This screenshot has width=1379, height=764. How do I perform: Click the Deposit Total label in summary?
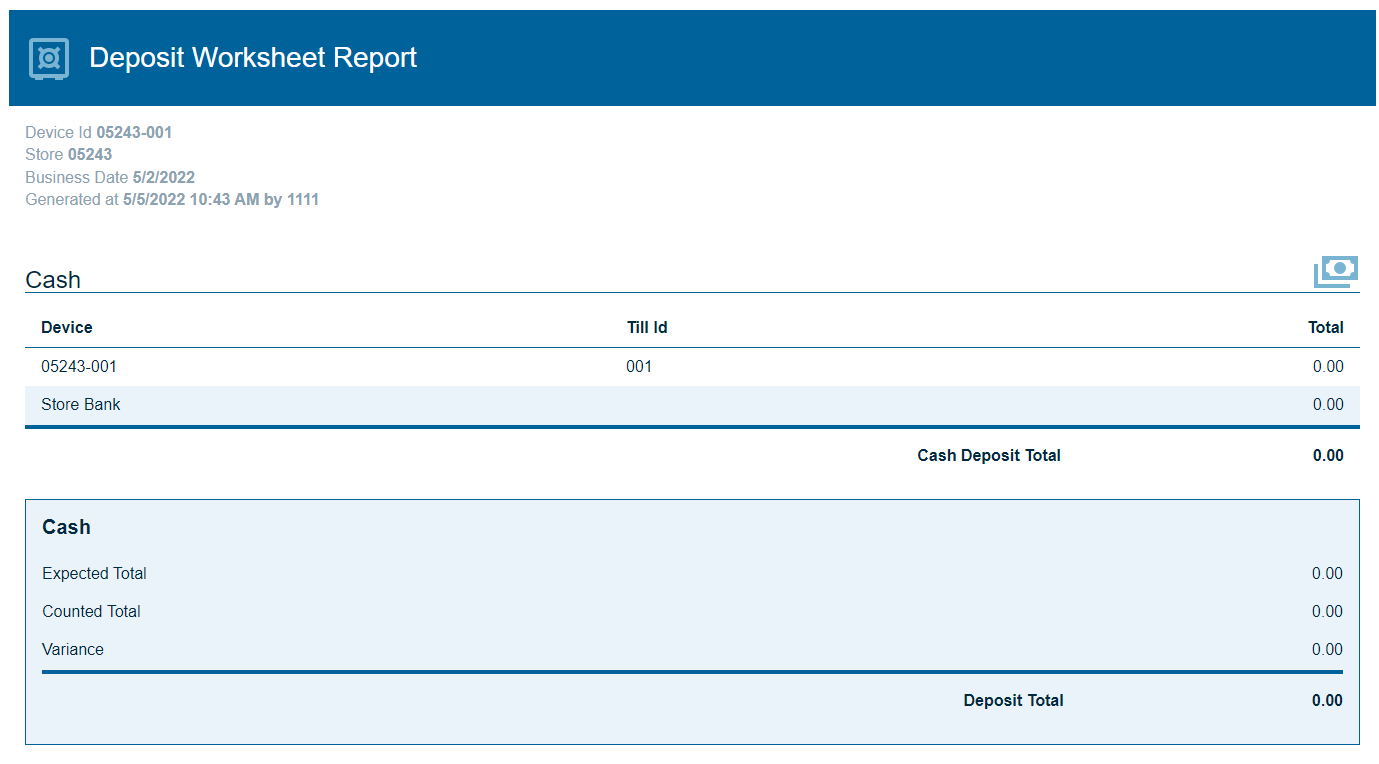(x=1013, y=701)
